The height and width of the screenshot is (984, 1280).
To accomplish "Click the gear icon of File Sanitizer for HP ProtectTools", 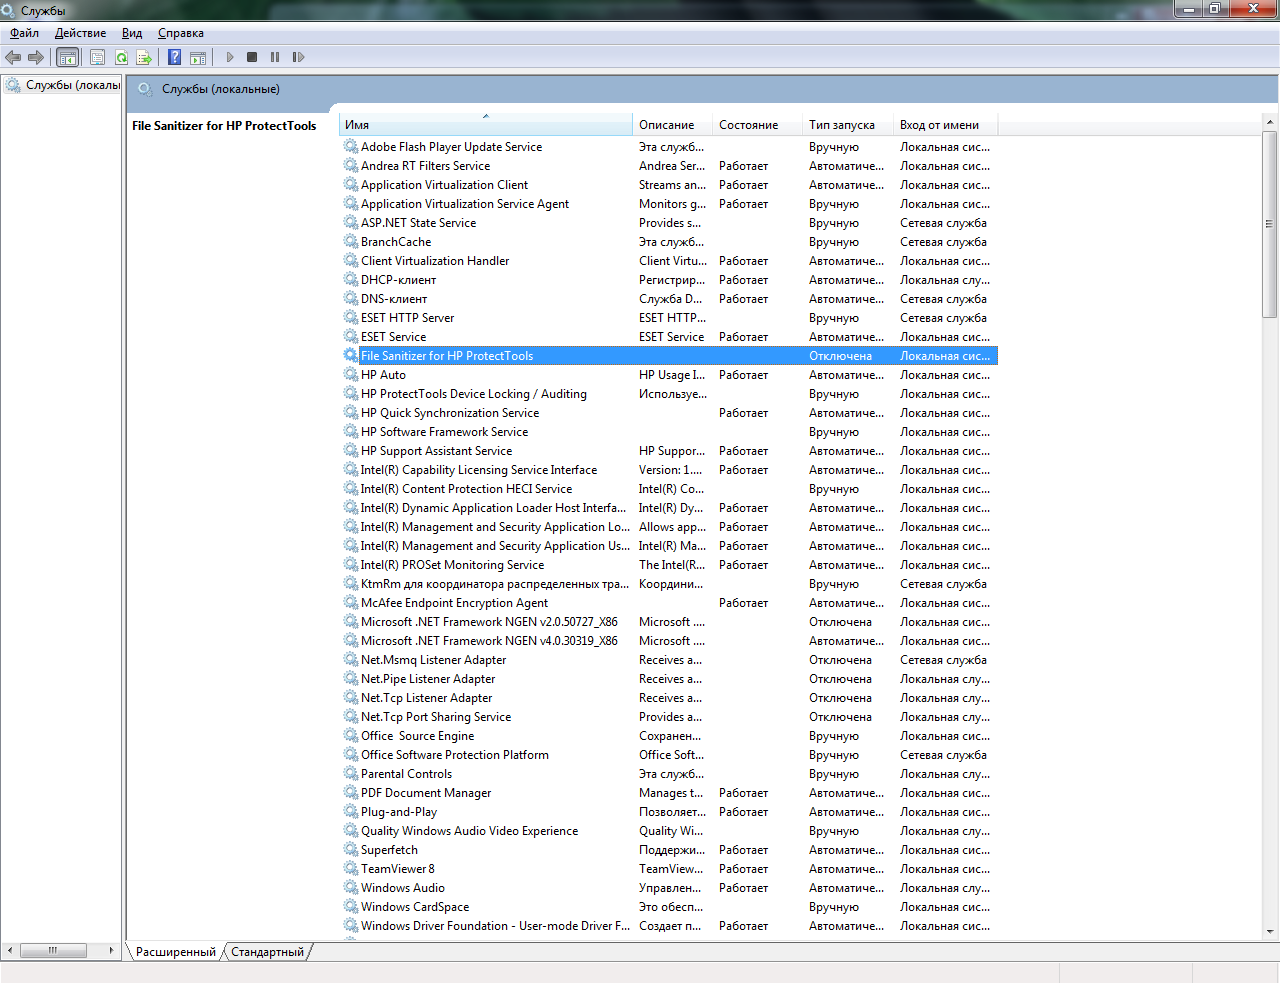I will point(351,355).
